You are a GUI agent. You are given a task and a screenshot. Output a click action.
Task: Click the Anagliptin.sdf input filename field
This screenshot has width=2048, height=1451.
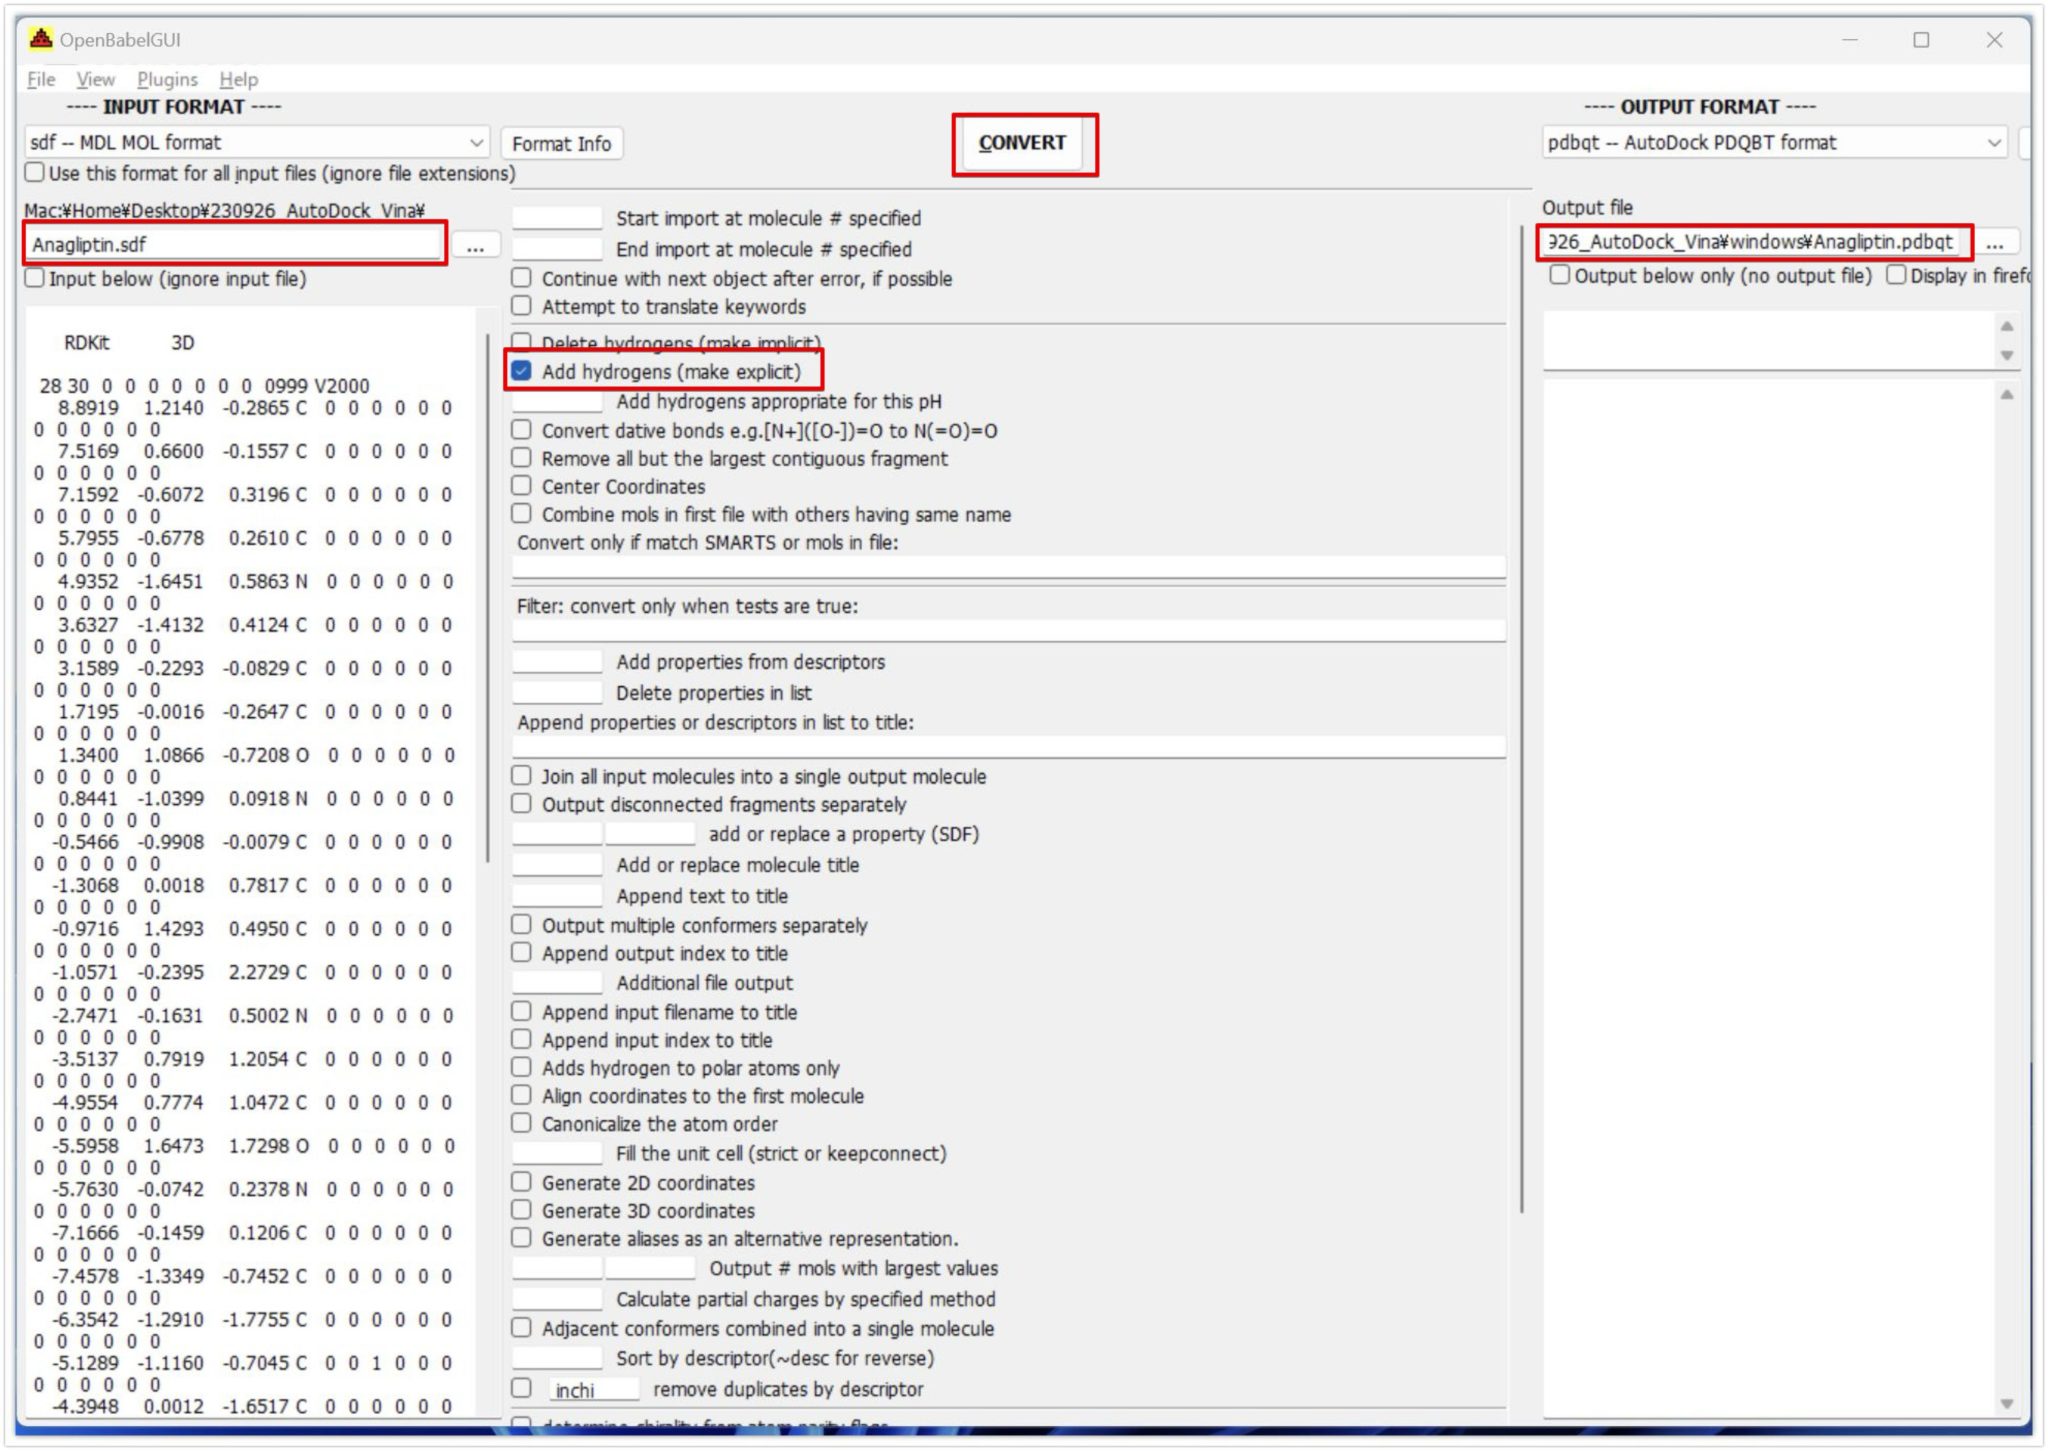tap(235, 244)
